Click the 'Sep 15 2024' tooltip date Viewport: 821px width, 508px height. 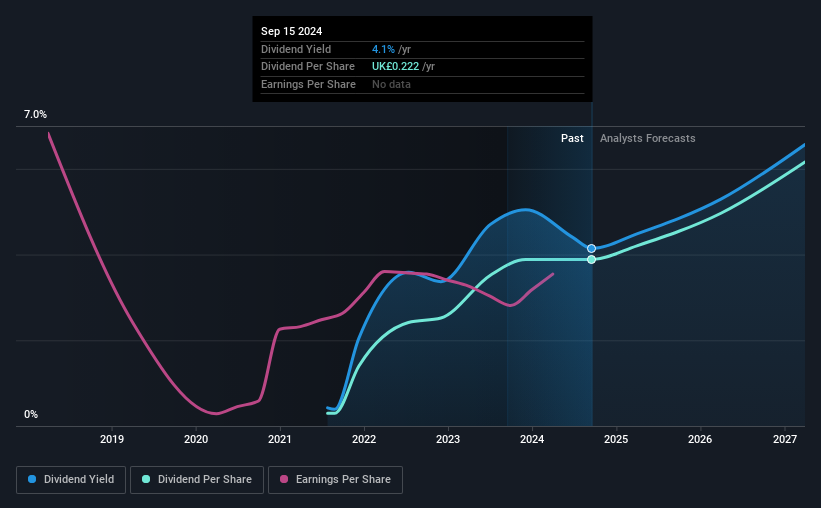(292, 31)
